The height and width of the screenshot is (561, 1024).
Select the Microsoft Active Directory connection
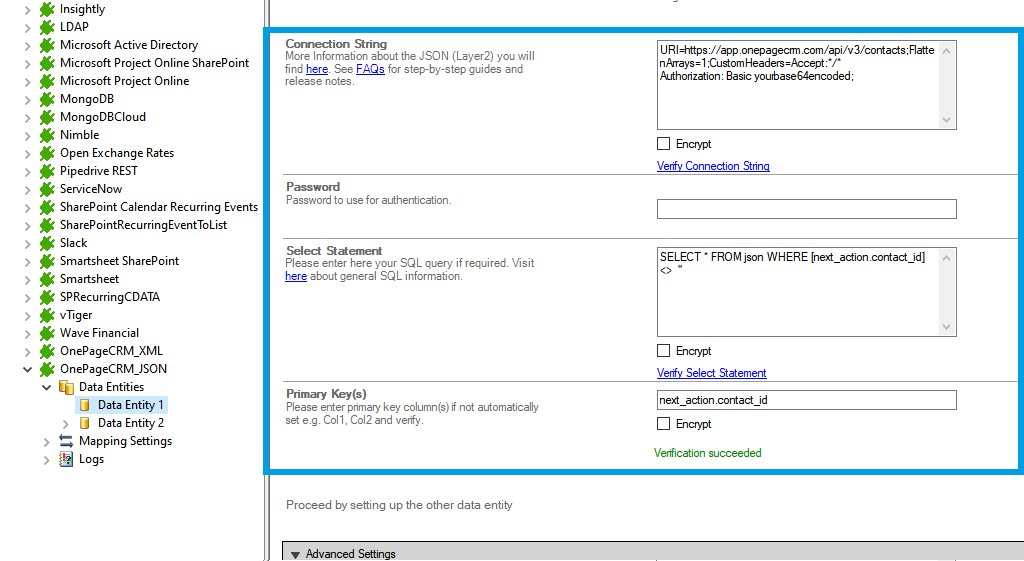[129, 45]
